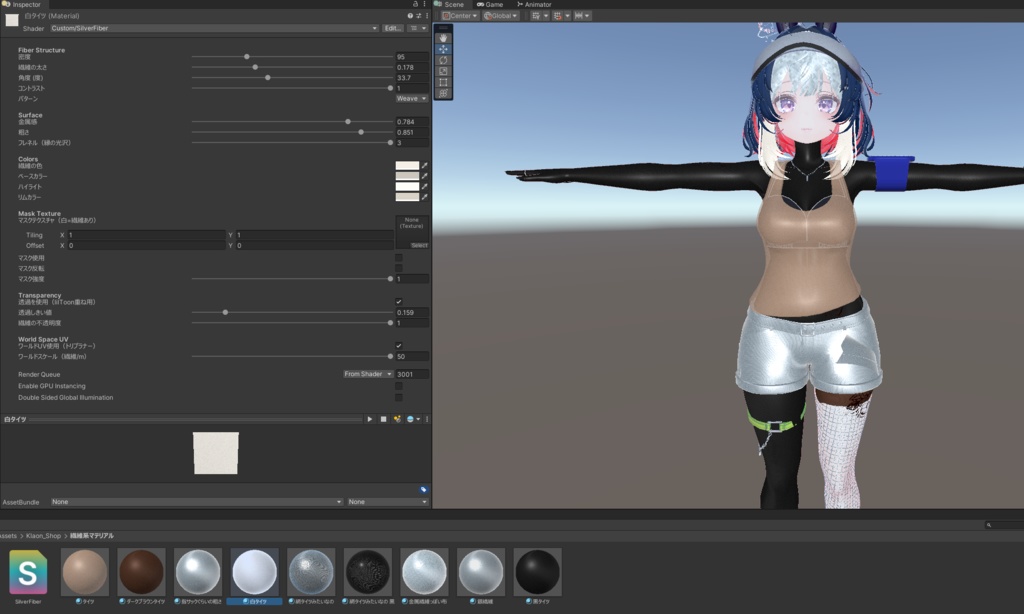Open the AssetBundle variant dropdown
The width and height of the screenshot is (1024, 614).
pos(388,502)
